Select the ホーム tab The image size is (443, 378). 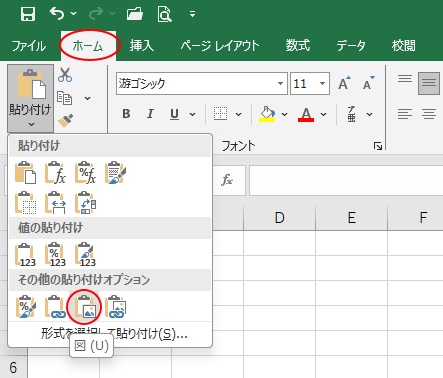[x=88, y=46]
